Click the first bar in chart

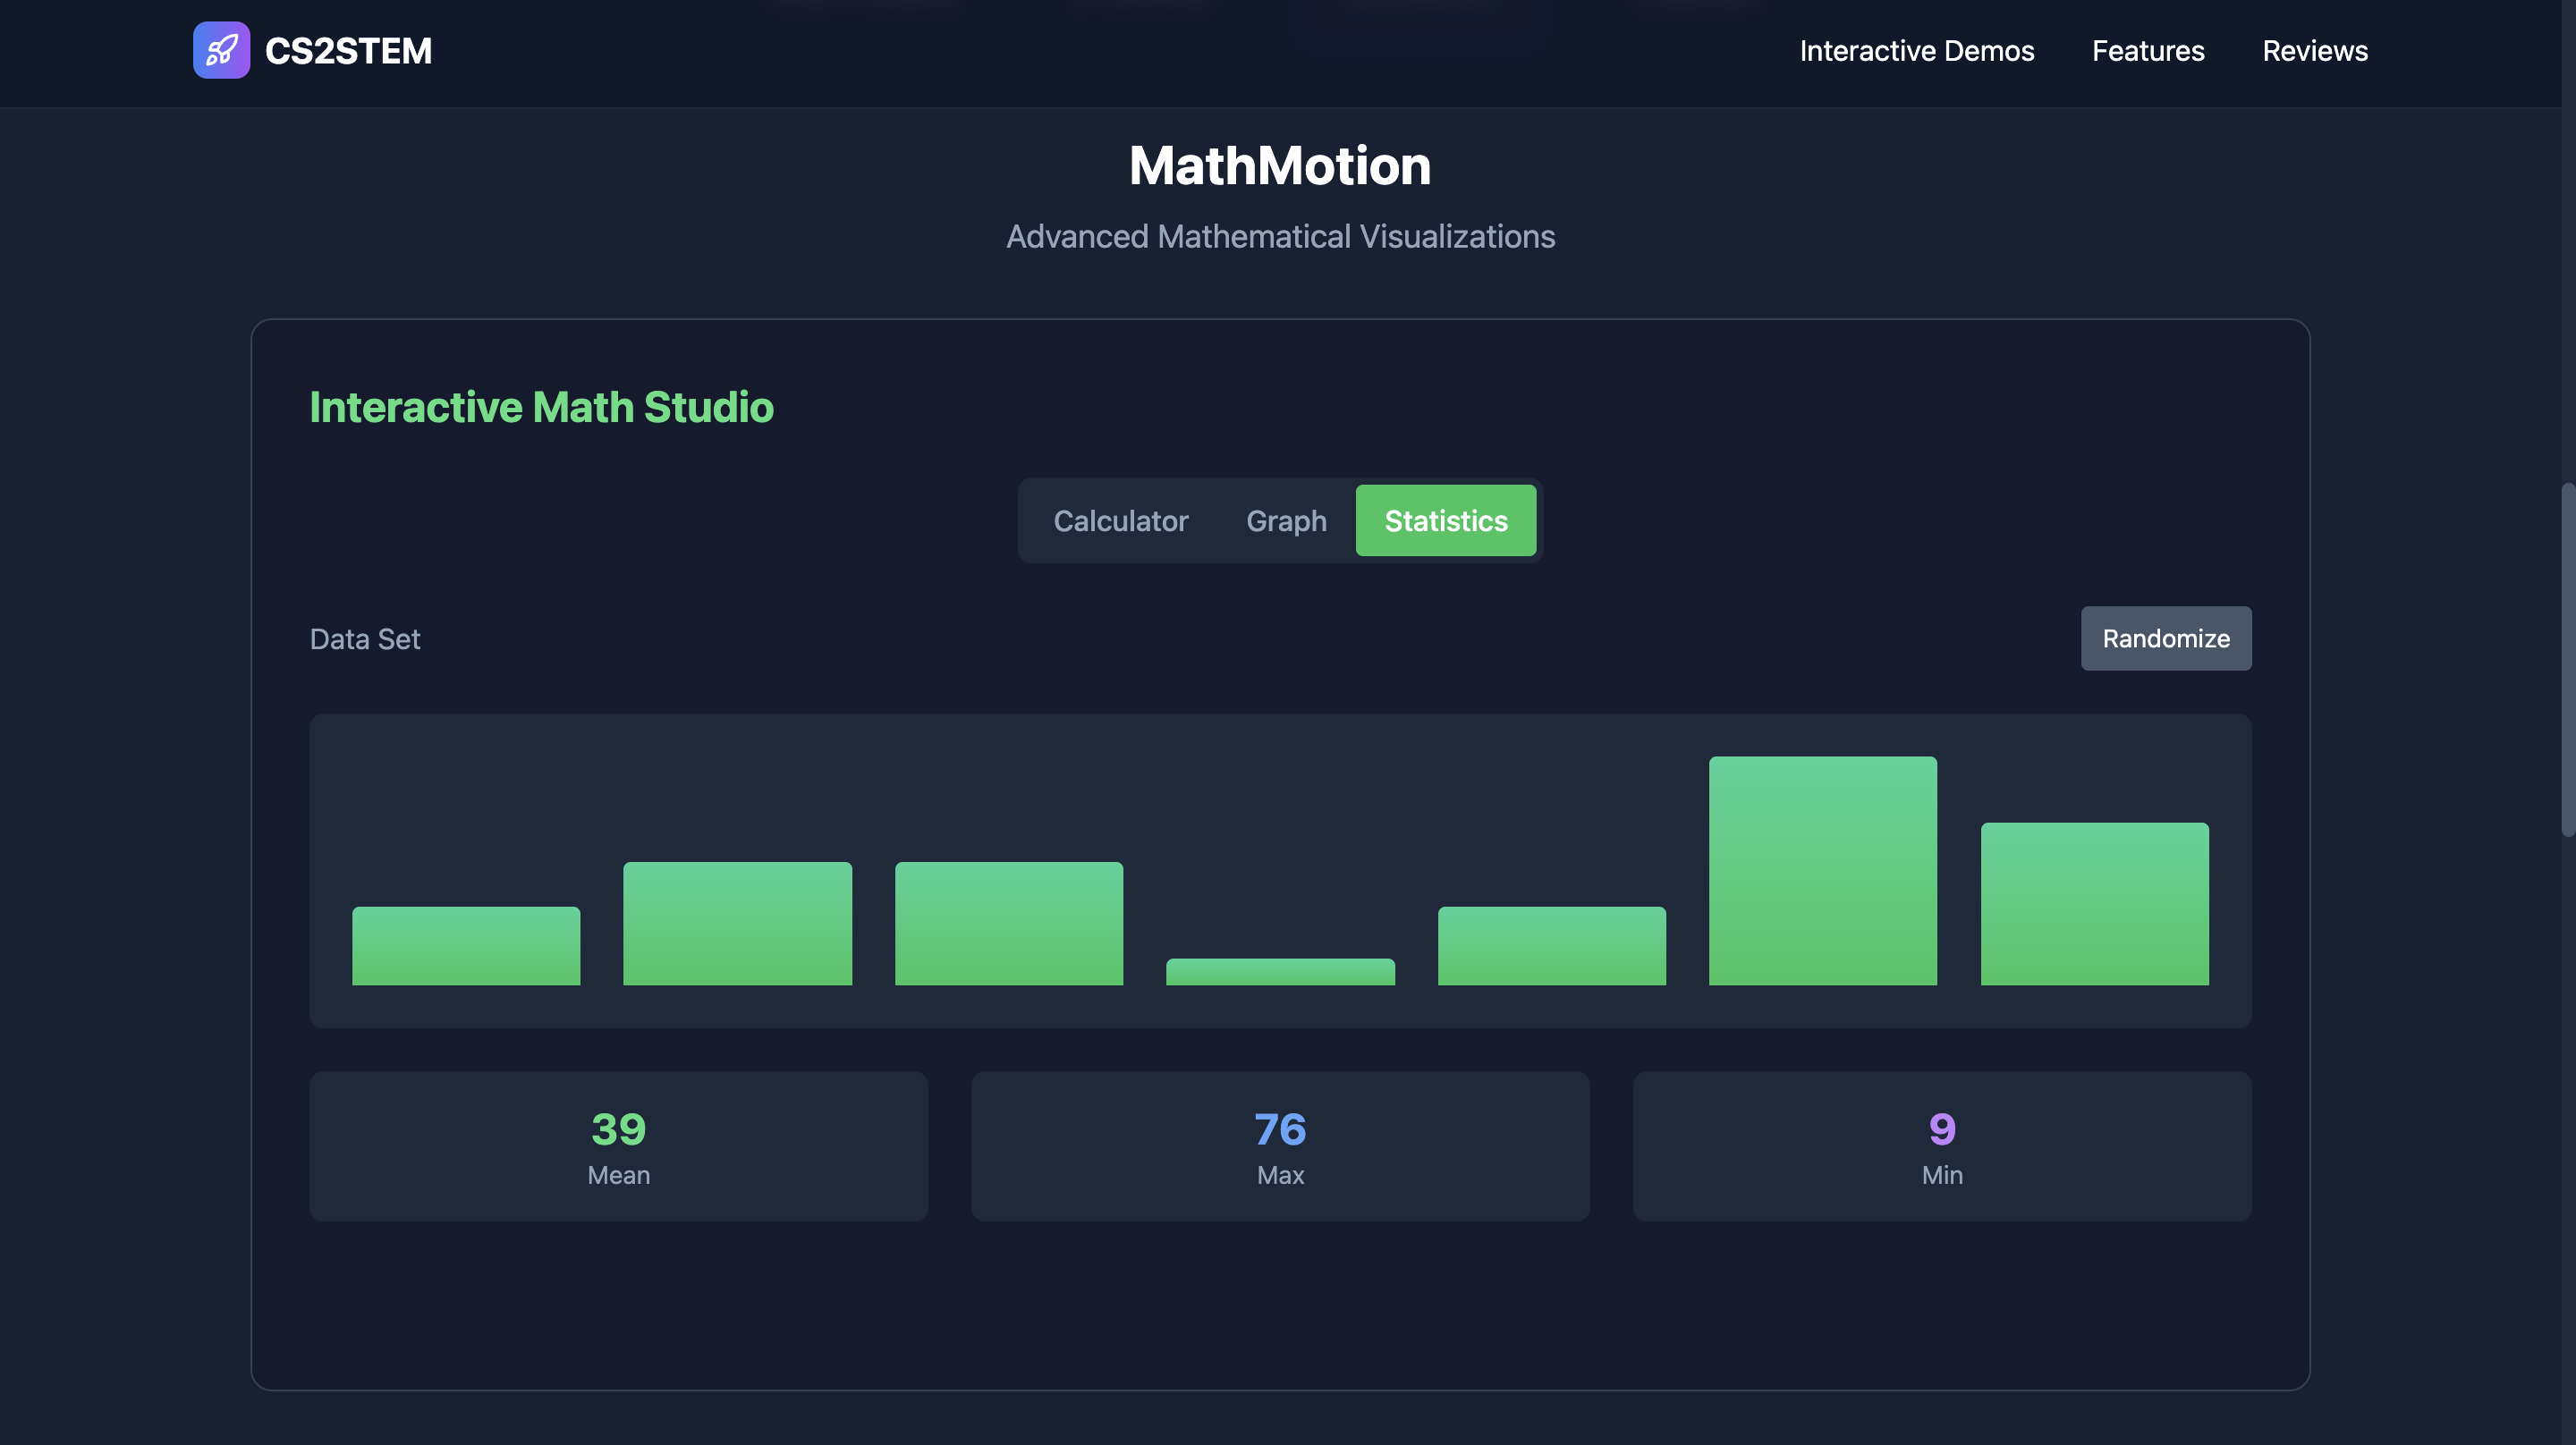coord(466,946)
